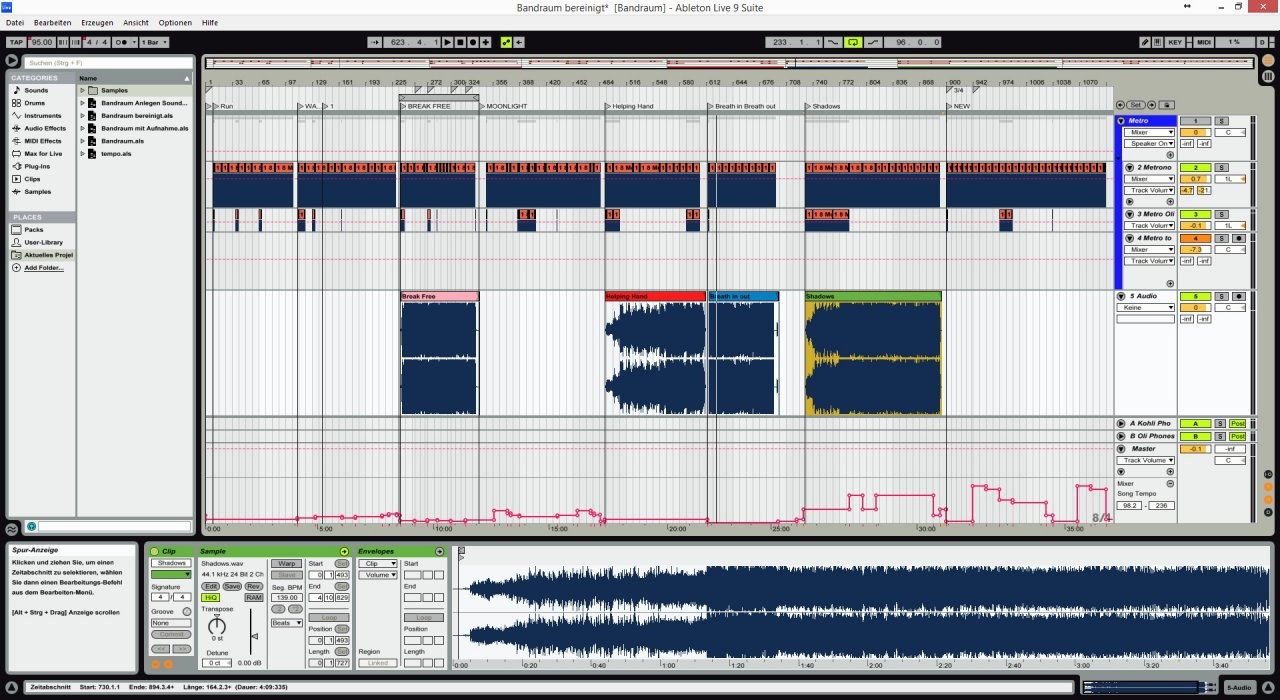Open the Hilfe menu
1280x700 pixels.
tap(210, 22)
